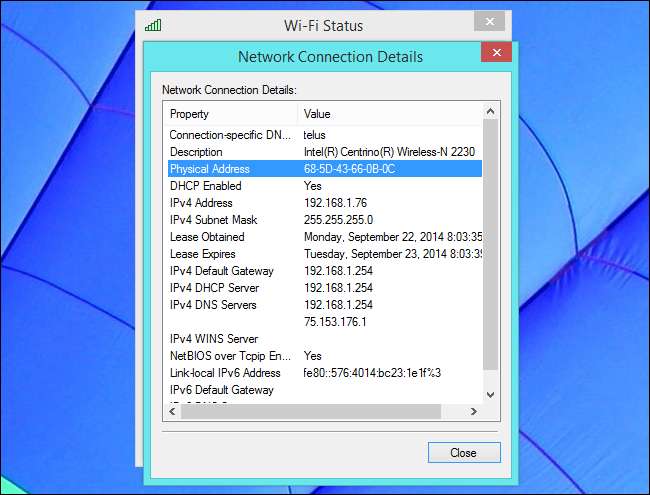The height and width of the screenshot is (495, 650).
Task: Click the vertical scrollbar thumb
Action: point(490,245)
